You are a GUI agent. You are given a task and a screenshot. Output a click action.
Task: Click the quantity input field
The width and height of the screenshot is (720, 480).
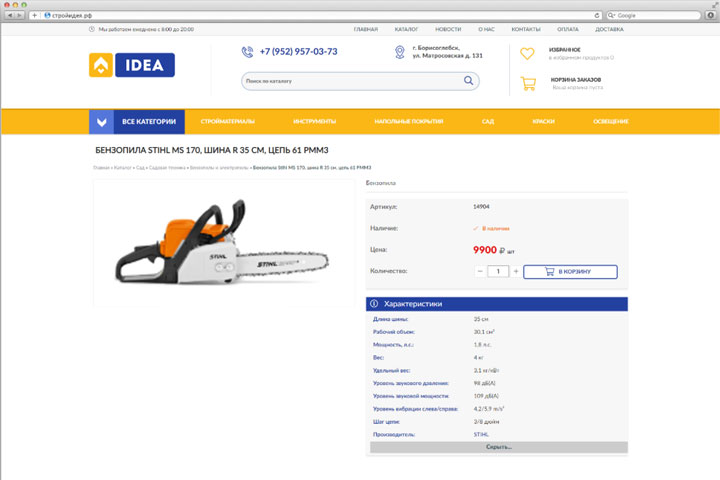[x=498, y=271]
